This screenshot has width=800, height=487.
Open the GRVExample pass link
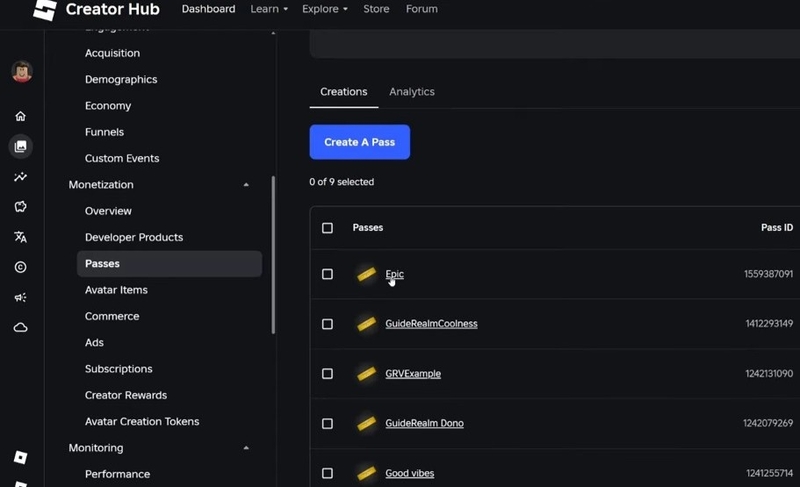click(413, 374)
